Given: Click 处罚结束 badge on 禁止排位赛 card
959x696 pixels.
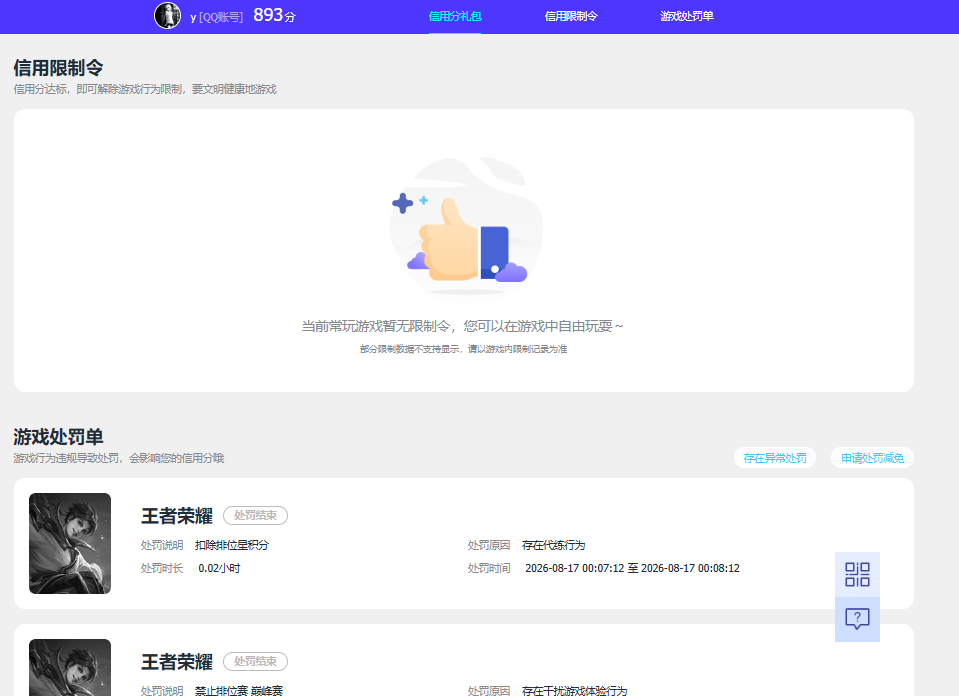Looking at the screenshot, I should (x=256, y=662).
